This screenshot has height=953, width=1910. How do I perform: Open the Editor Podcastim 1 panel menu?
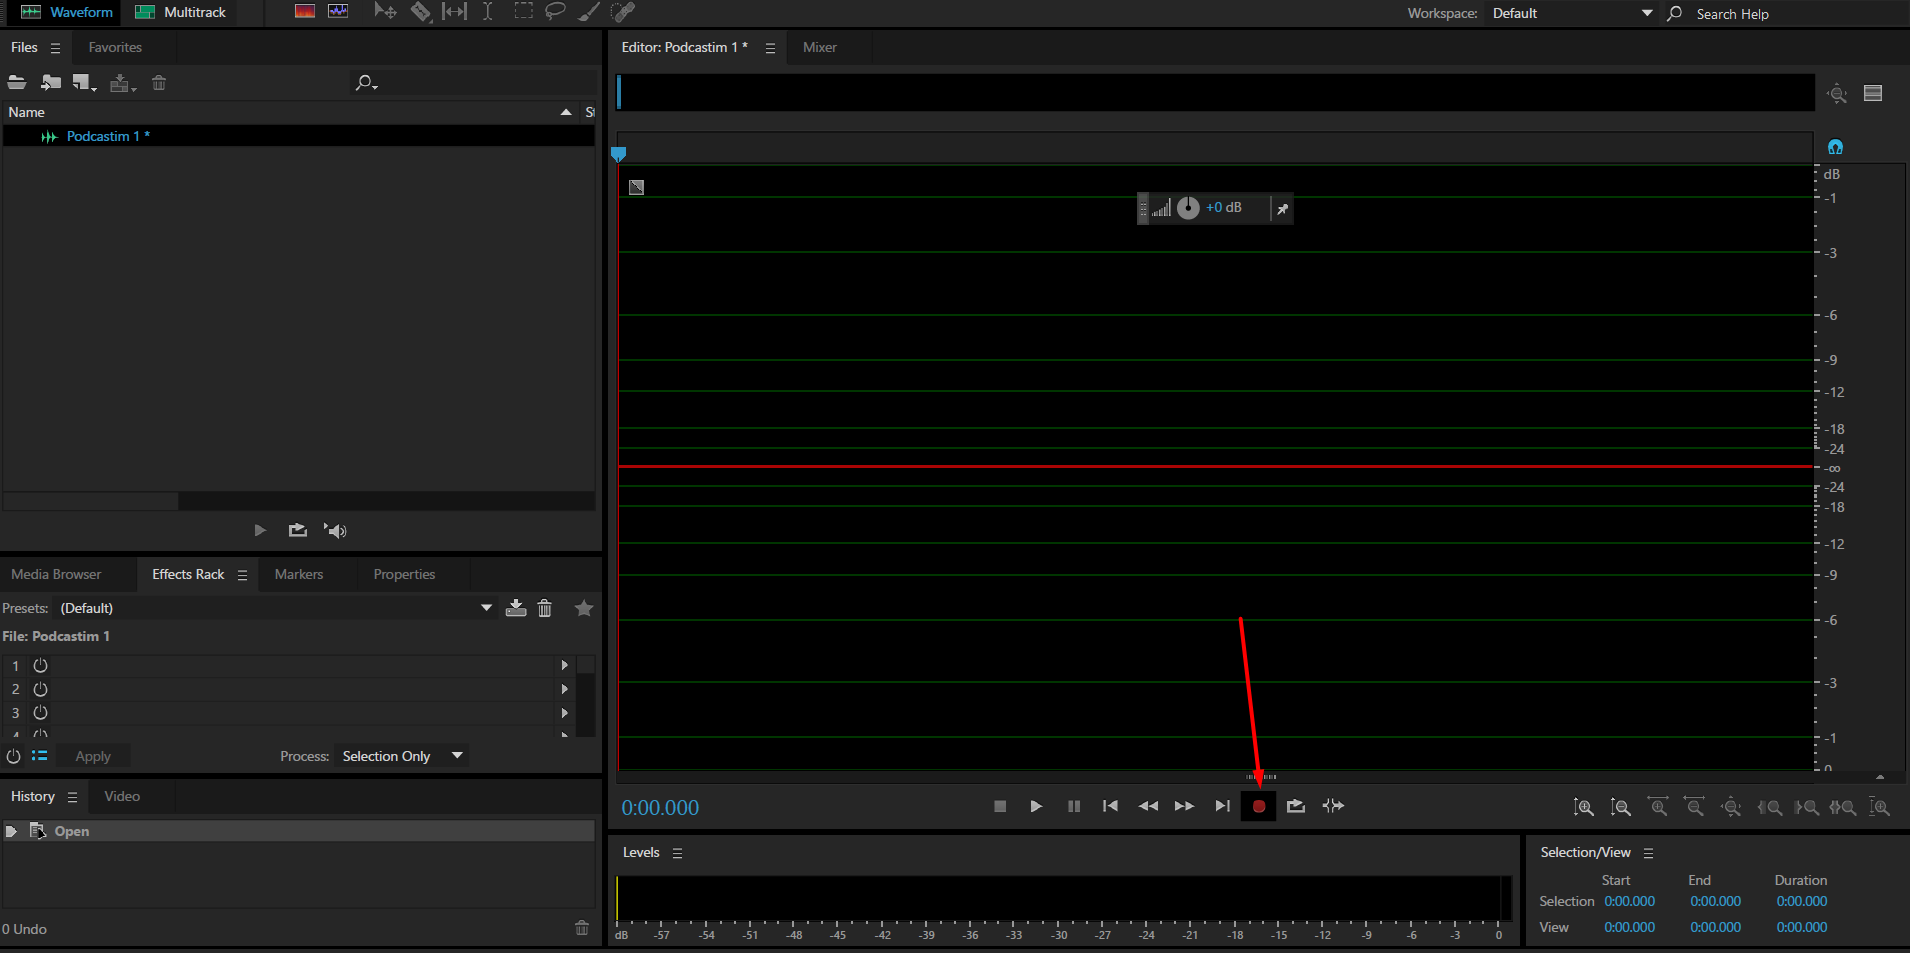coord(770,48)
